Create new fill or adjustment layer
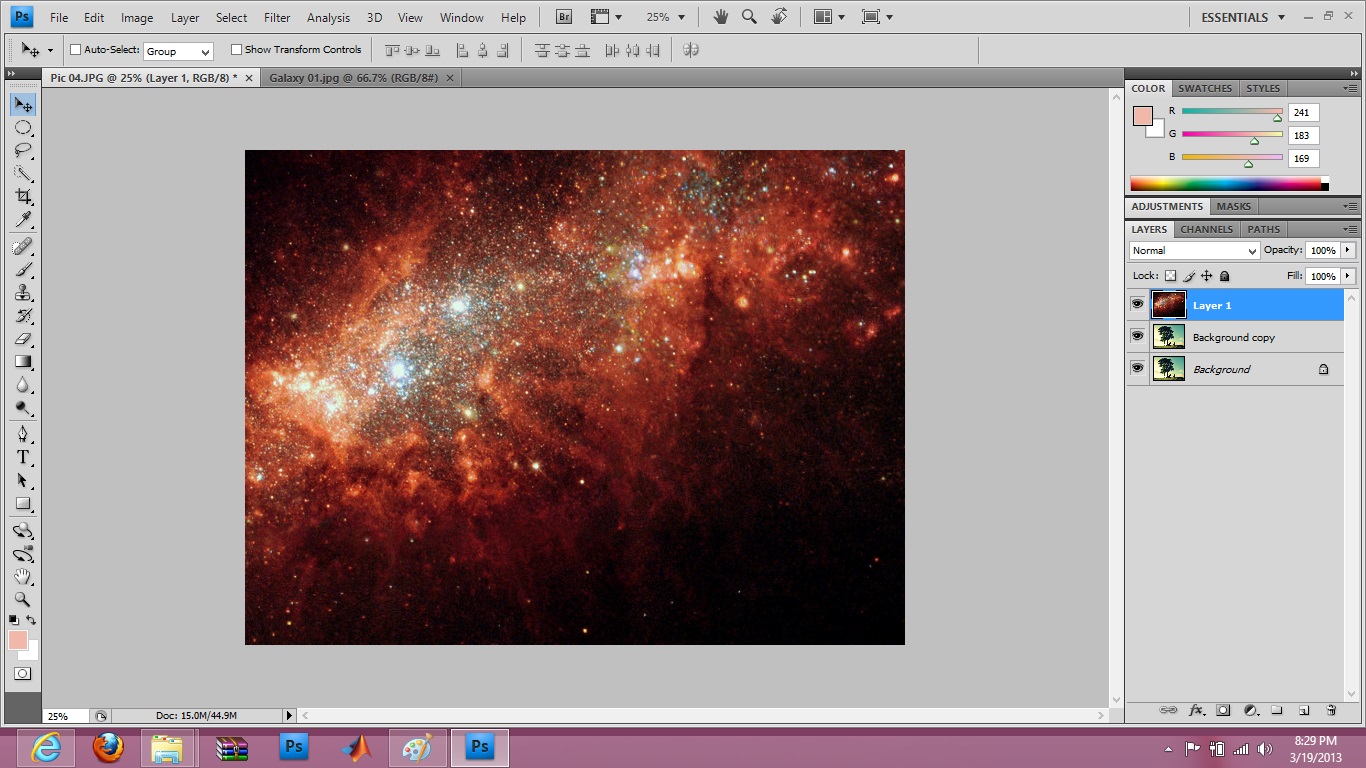The width and height of the screenshot is (1366, 768). click(1250, 711)
